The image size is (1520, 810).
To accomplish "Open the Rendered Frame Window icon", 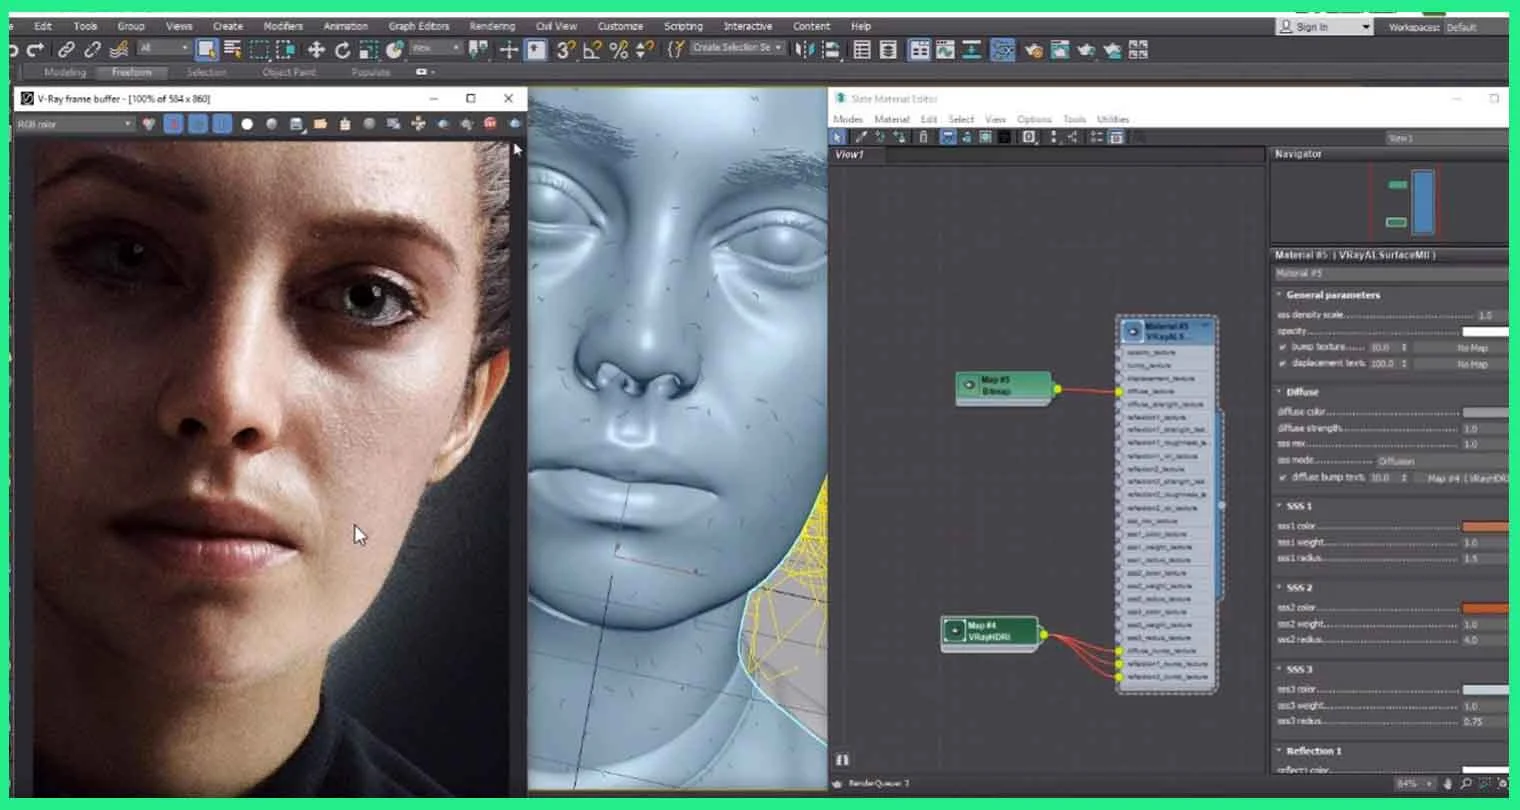I will 1060,49.
